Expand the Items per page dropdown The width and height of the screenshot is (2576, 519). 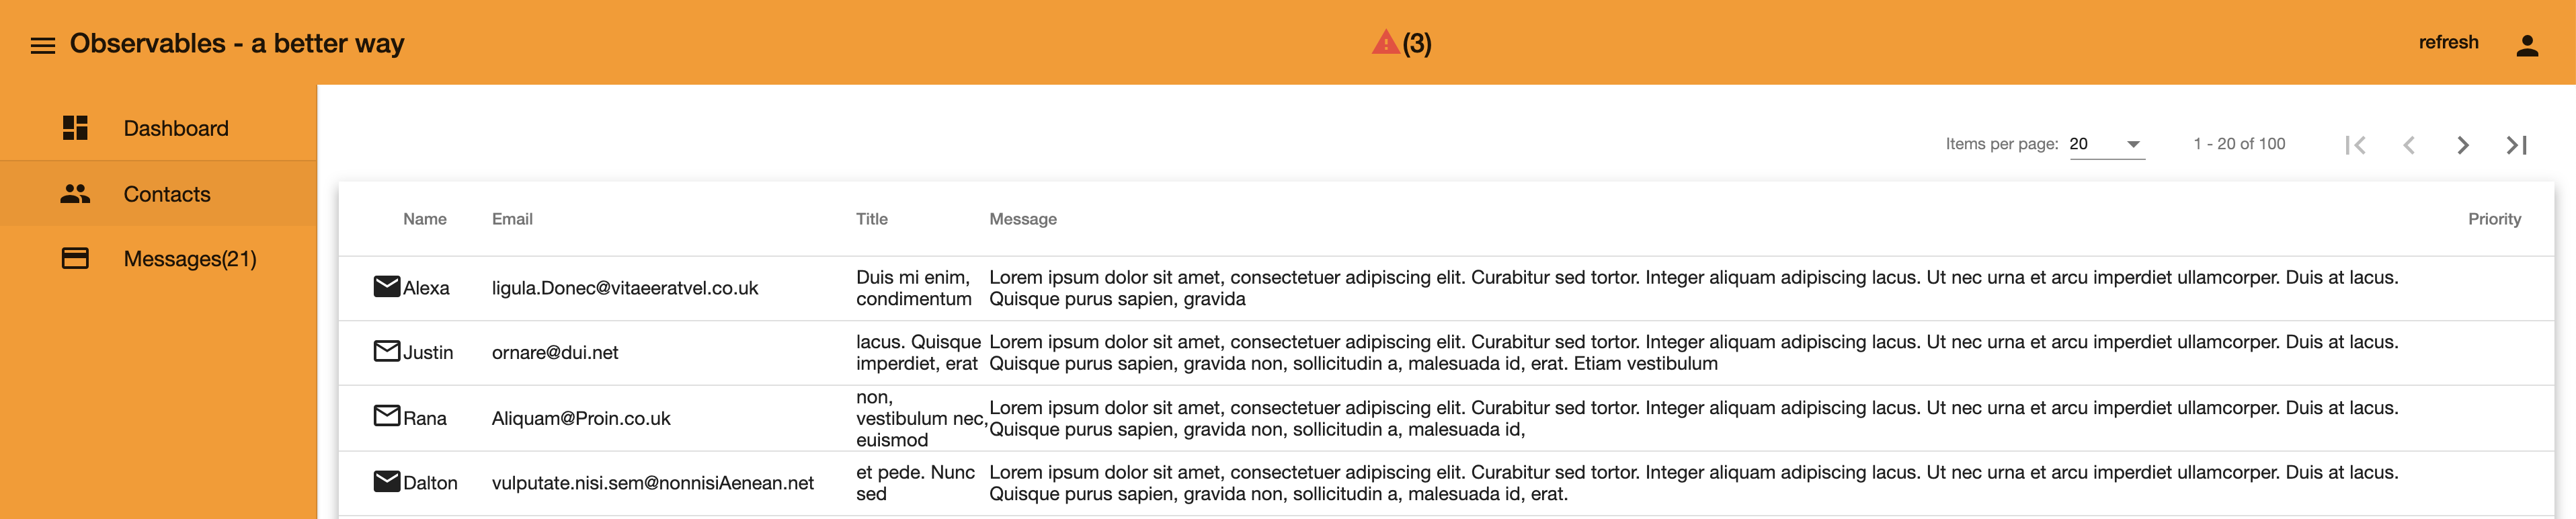(x=2106, y=144)
